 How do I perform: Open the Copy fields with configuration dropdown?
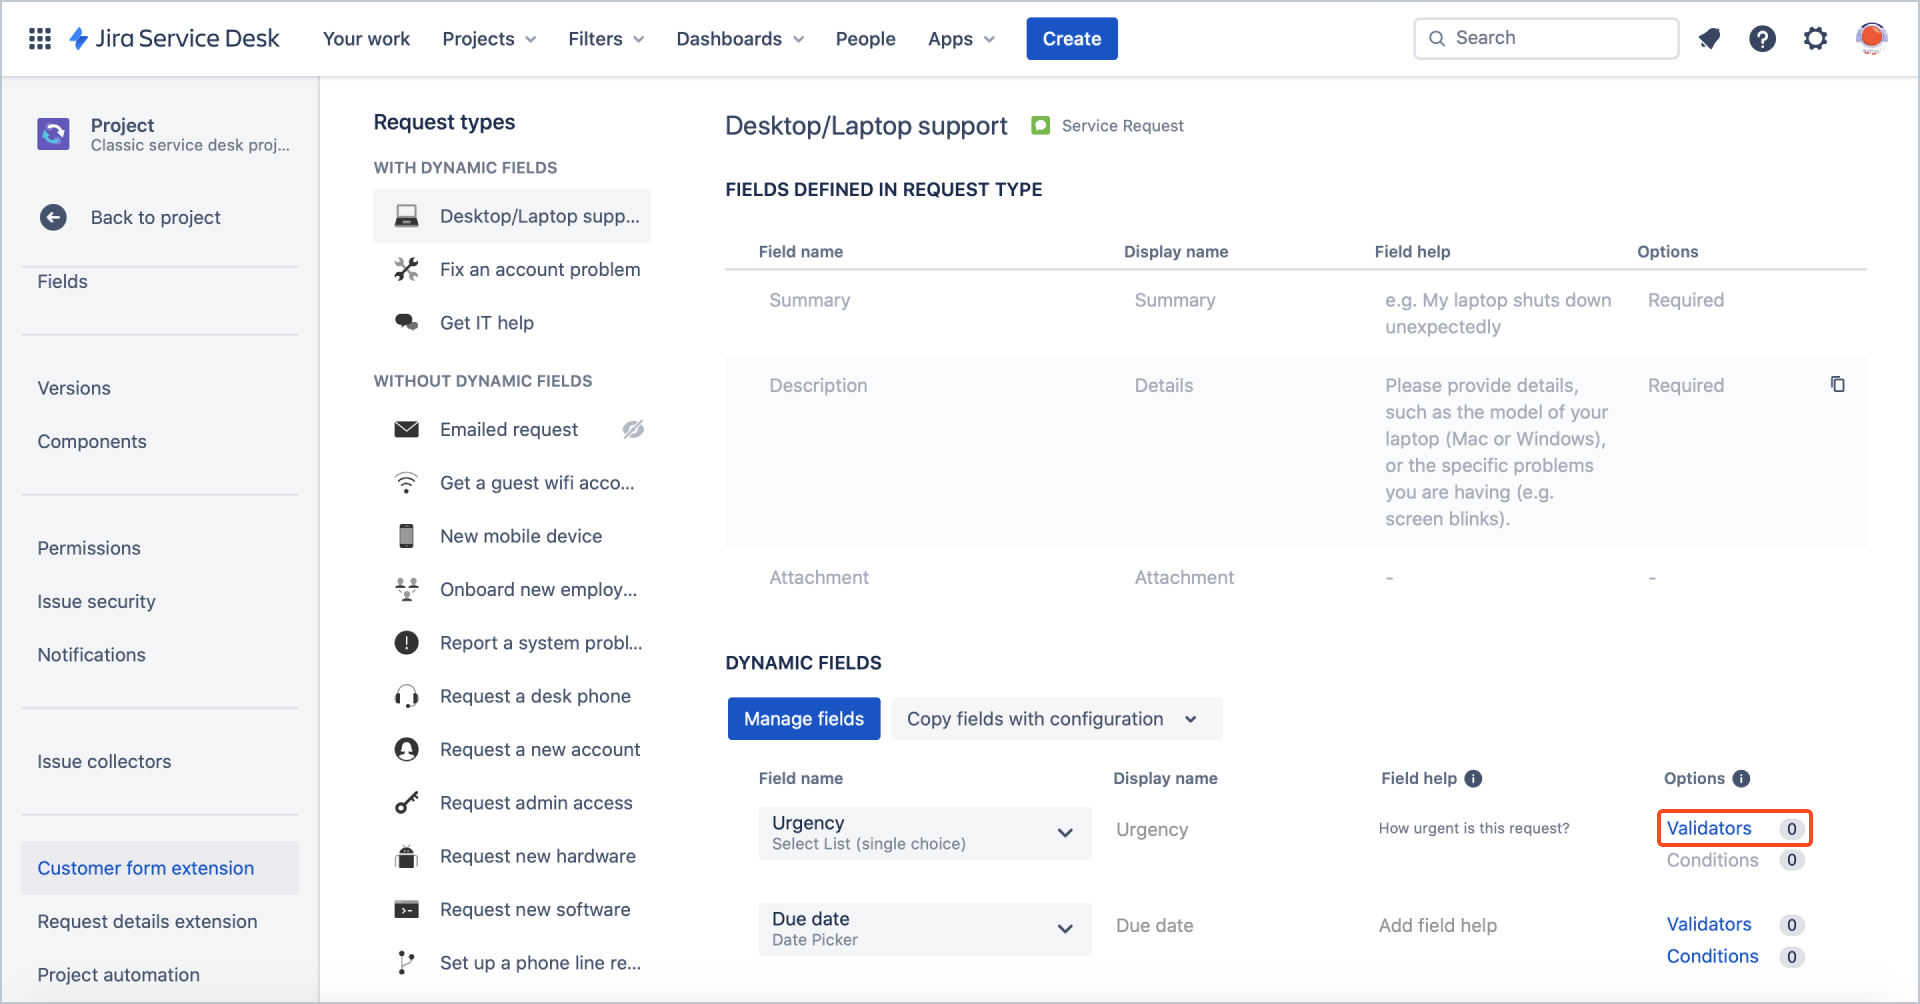tap(1055, 718)
